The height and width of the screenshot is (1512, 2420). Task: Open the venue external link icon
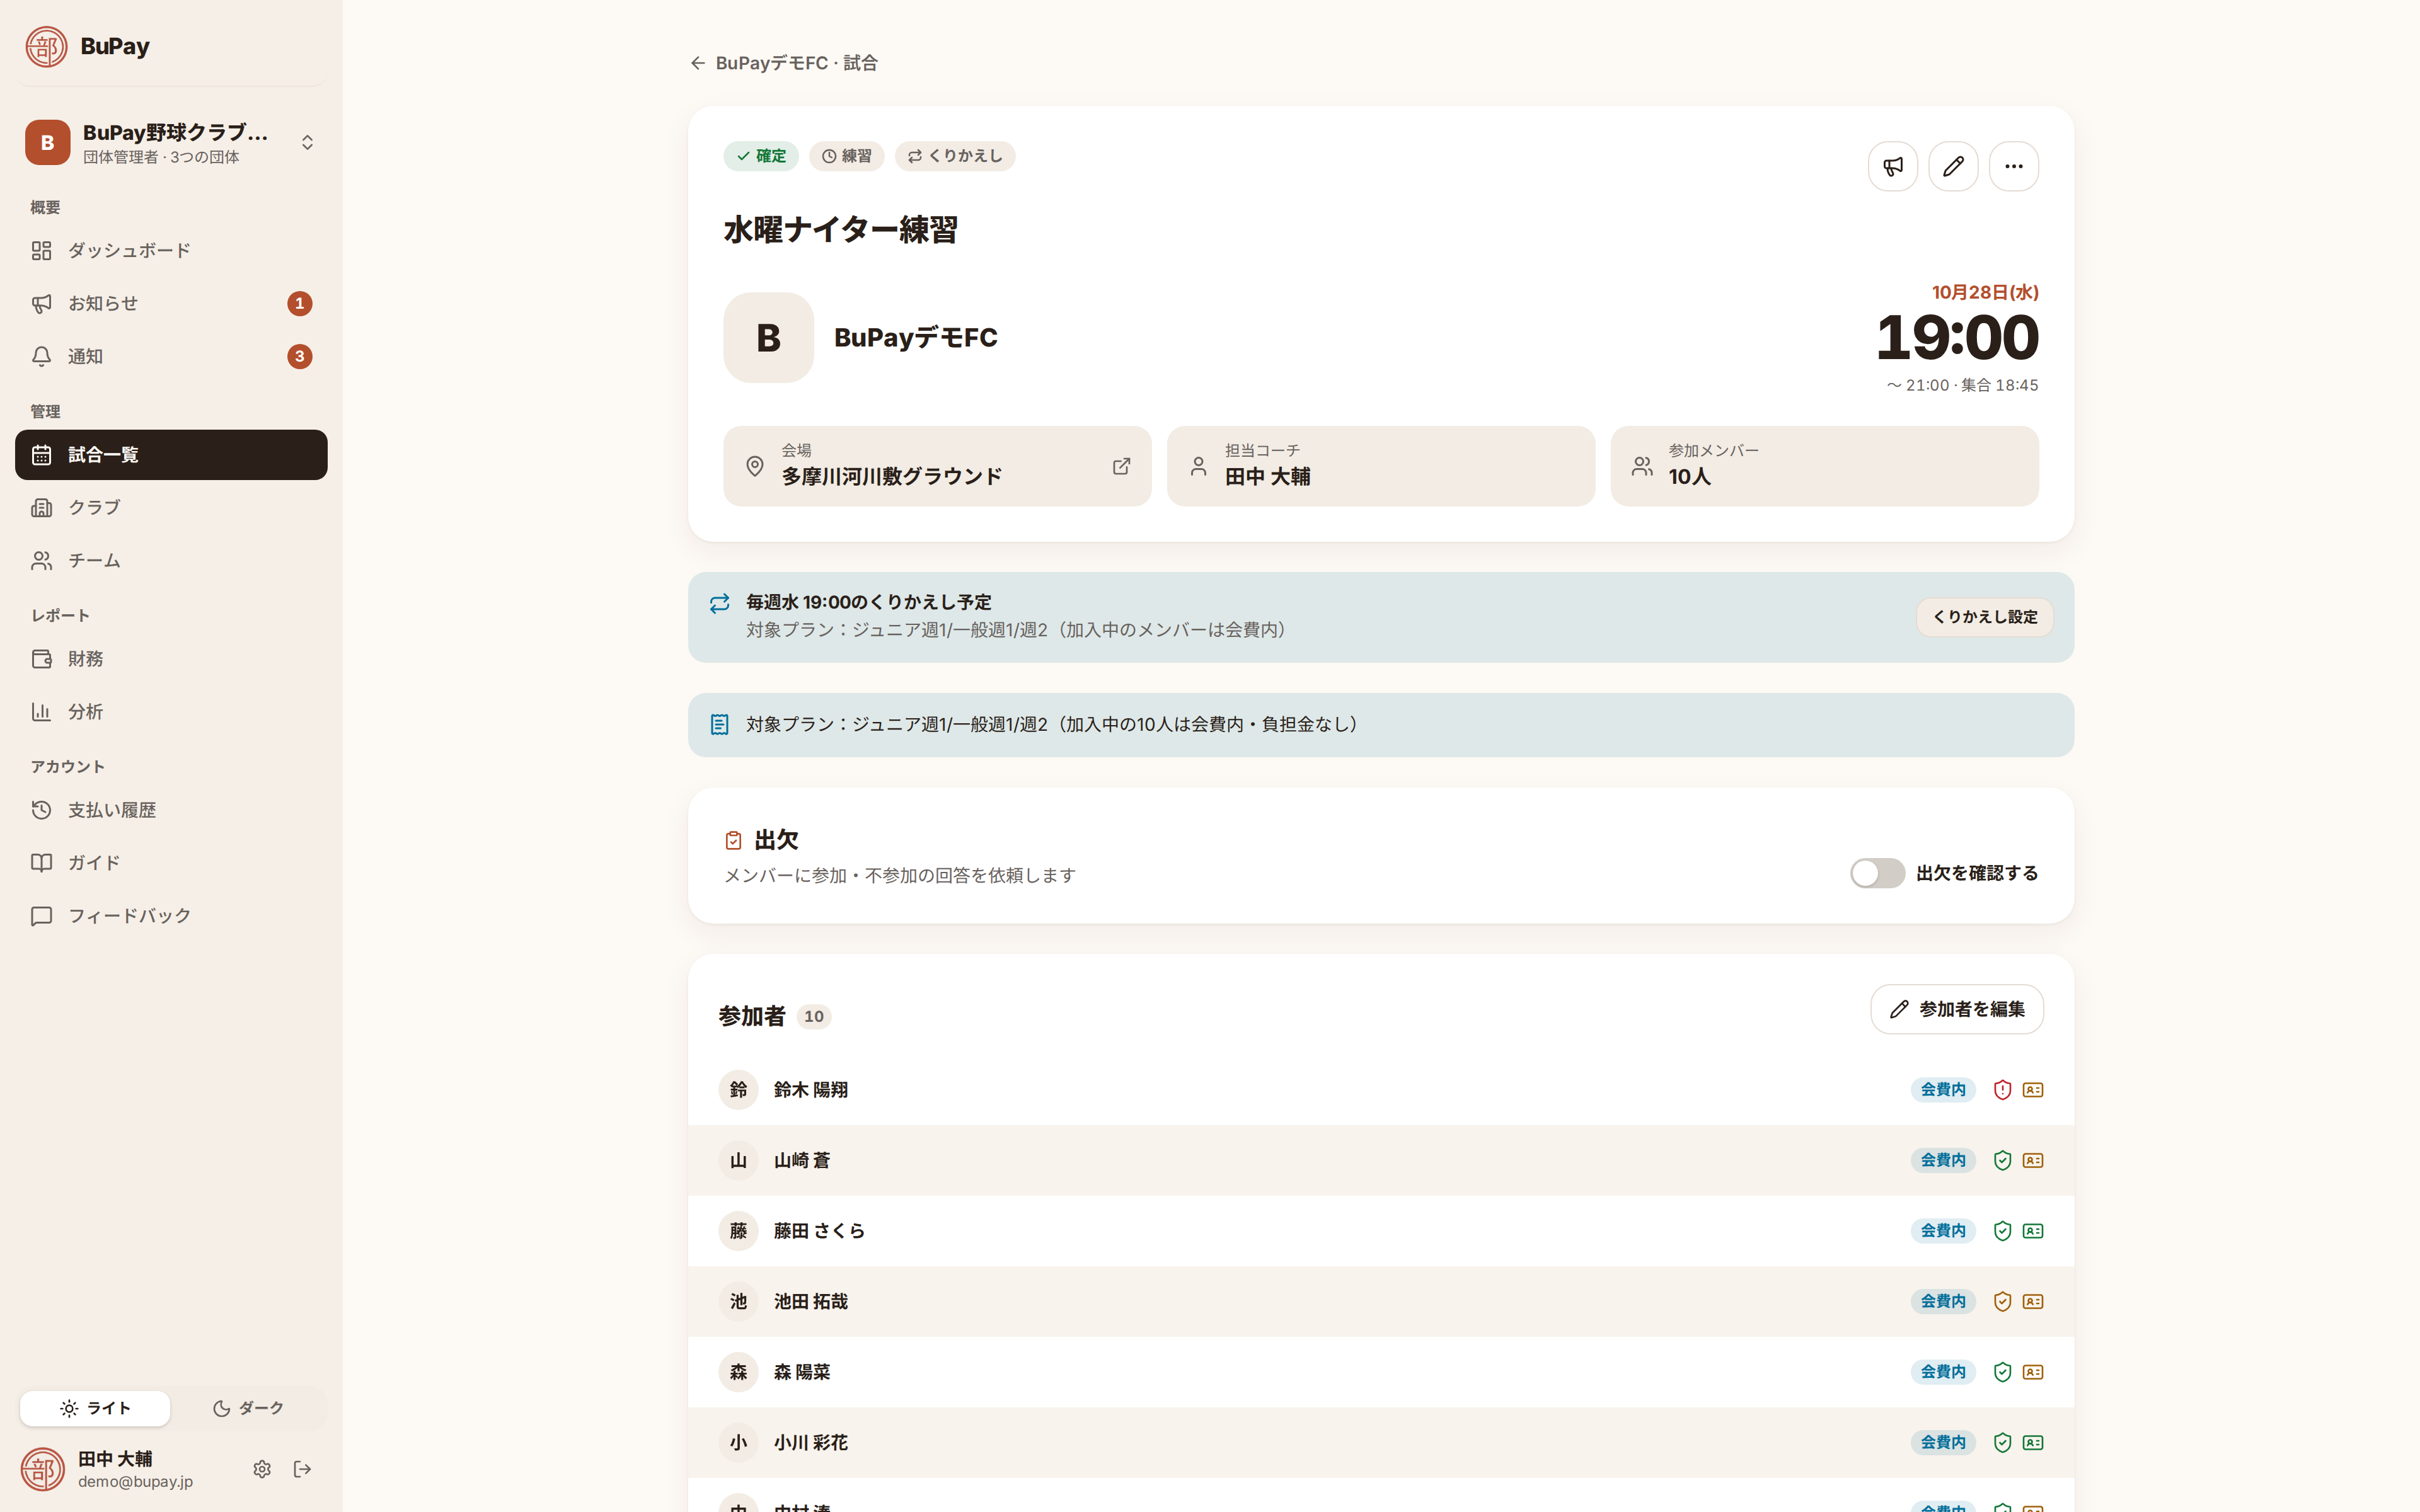1121,466
